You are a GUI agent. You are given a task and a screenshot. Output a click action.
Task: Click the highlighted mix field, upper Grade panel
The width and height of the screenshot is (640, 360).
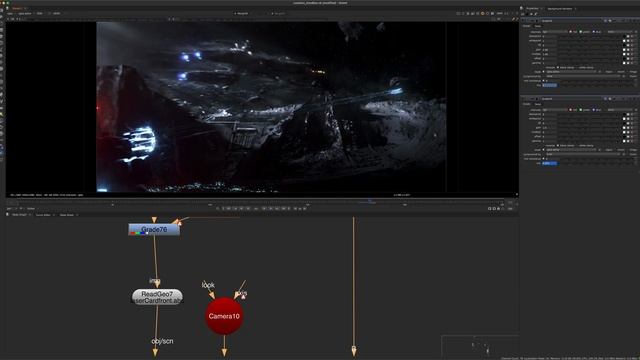(x=549, y=85)
